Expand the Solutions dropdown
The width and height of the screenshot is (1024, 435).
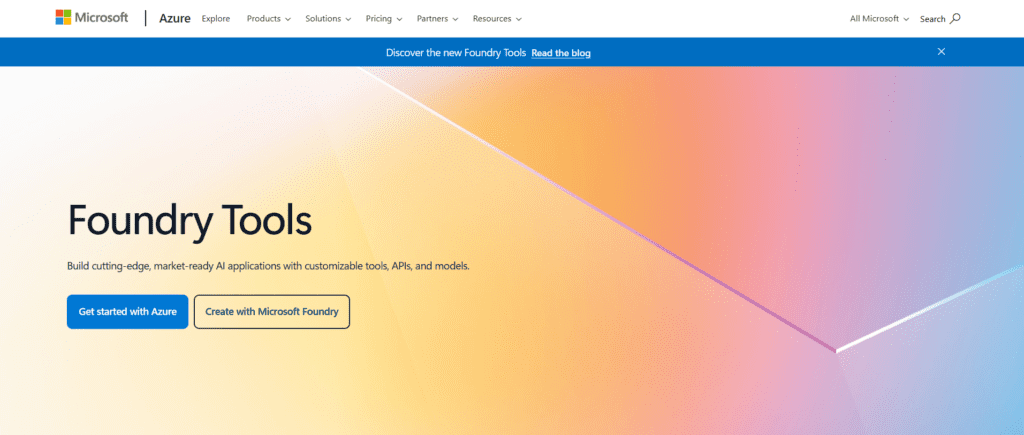point(333,19)
